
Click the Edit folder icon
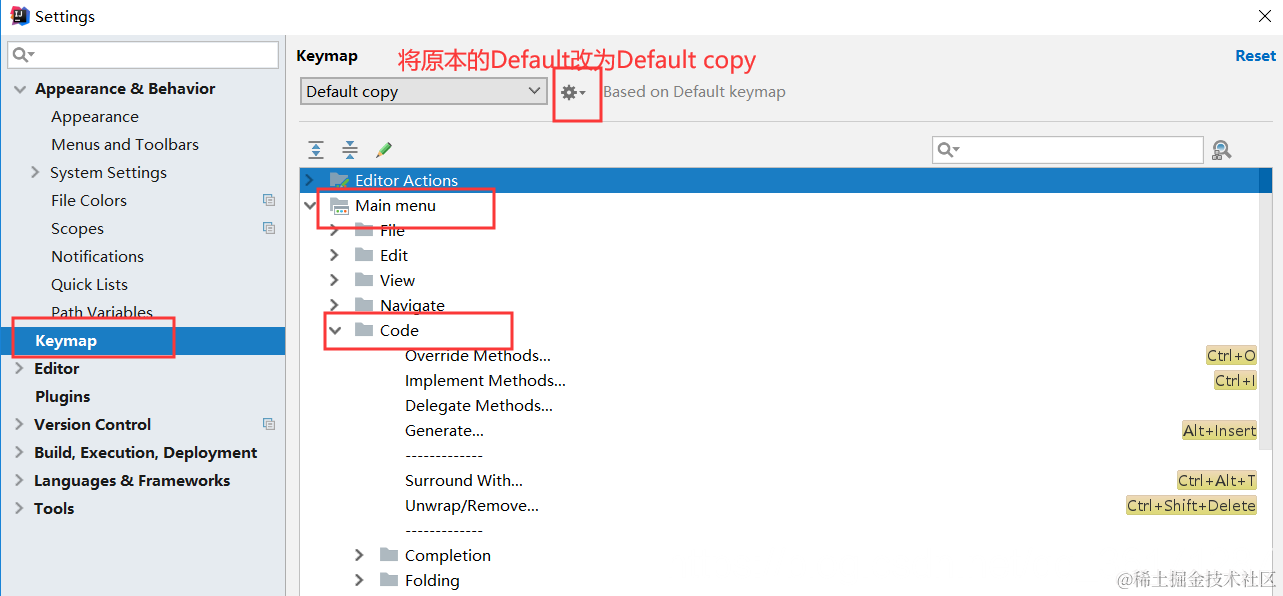(364, 255)
